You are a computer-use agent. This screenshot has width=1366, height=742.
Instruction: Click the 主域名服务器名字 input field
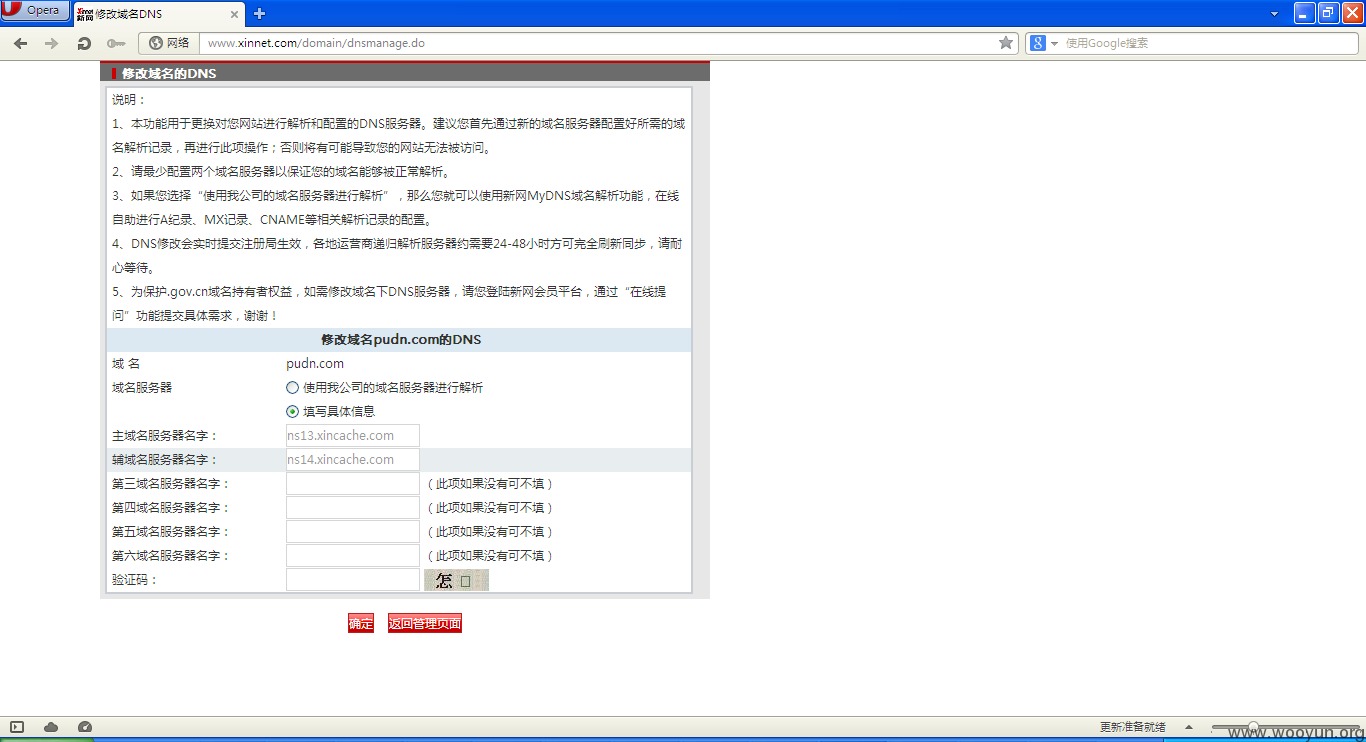coord(353,435)
